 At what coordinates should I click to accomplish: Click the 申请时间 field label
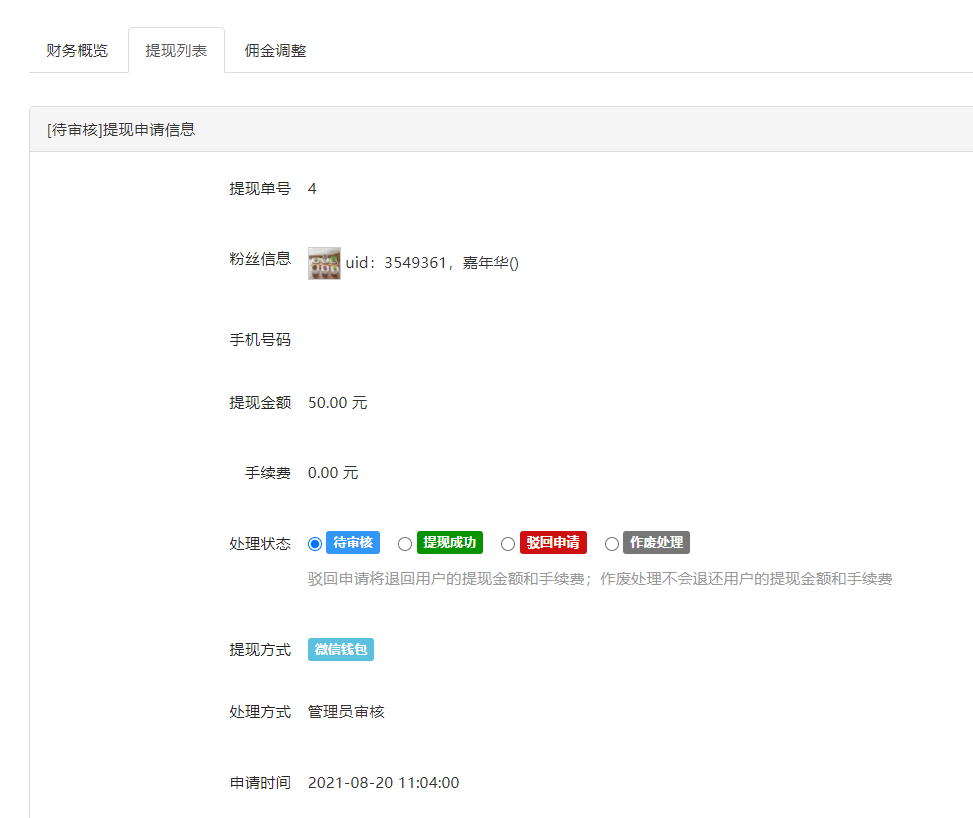coord(260,783)
